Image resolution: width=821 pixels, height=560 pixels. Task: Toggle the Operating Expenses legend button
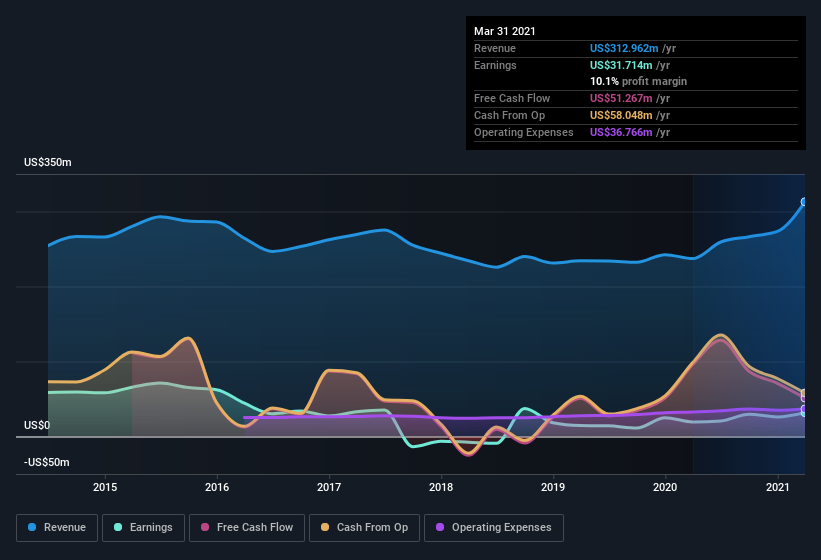(x=494, y=528)
